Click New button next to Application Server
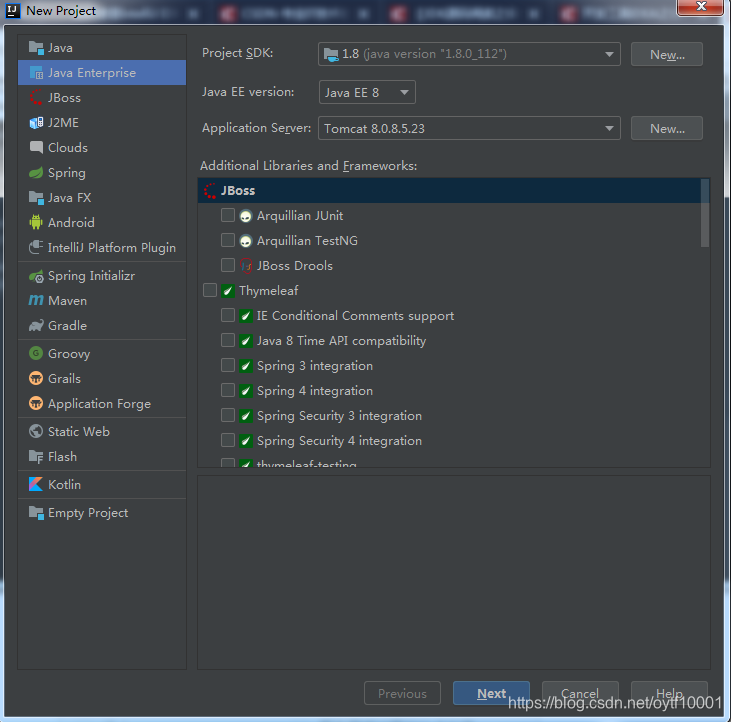The image size is (731, 722). 667,128
